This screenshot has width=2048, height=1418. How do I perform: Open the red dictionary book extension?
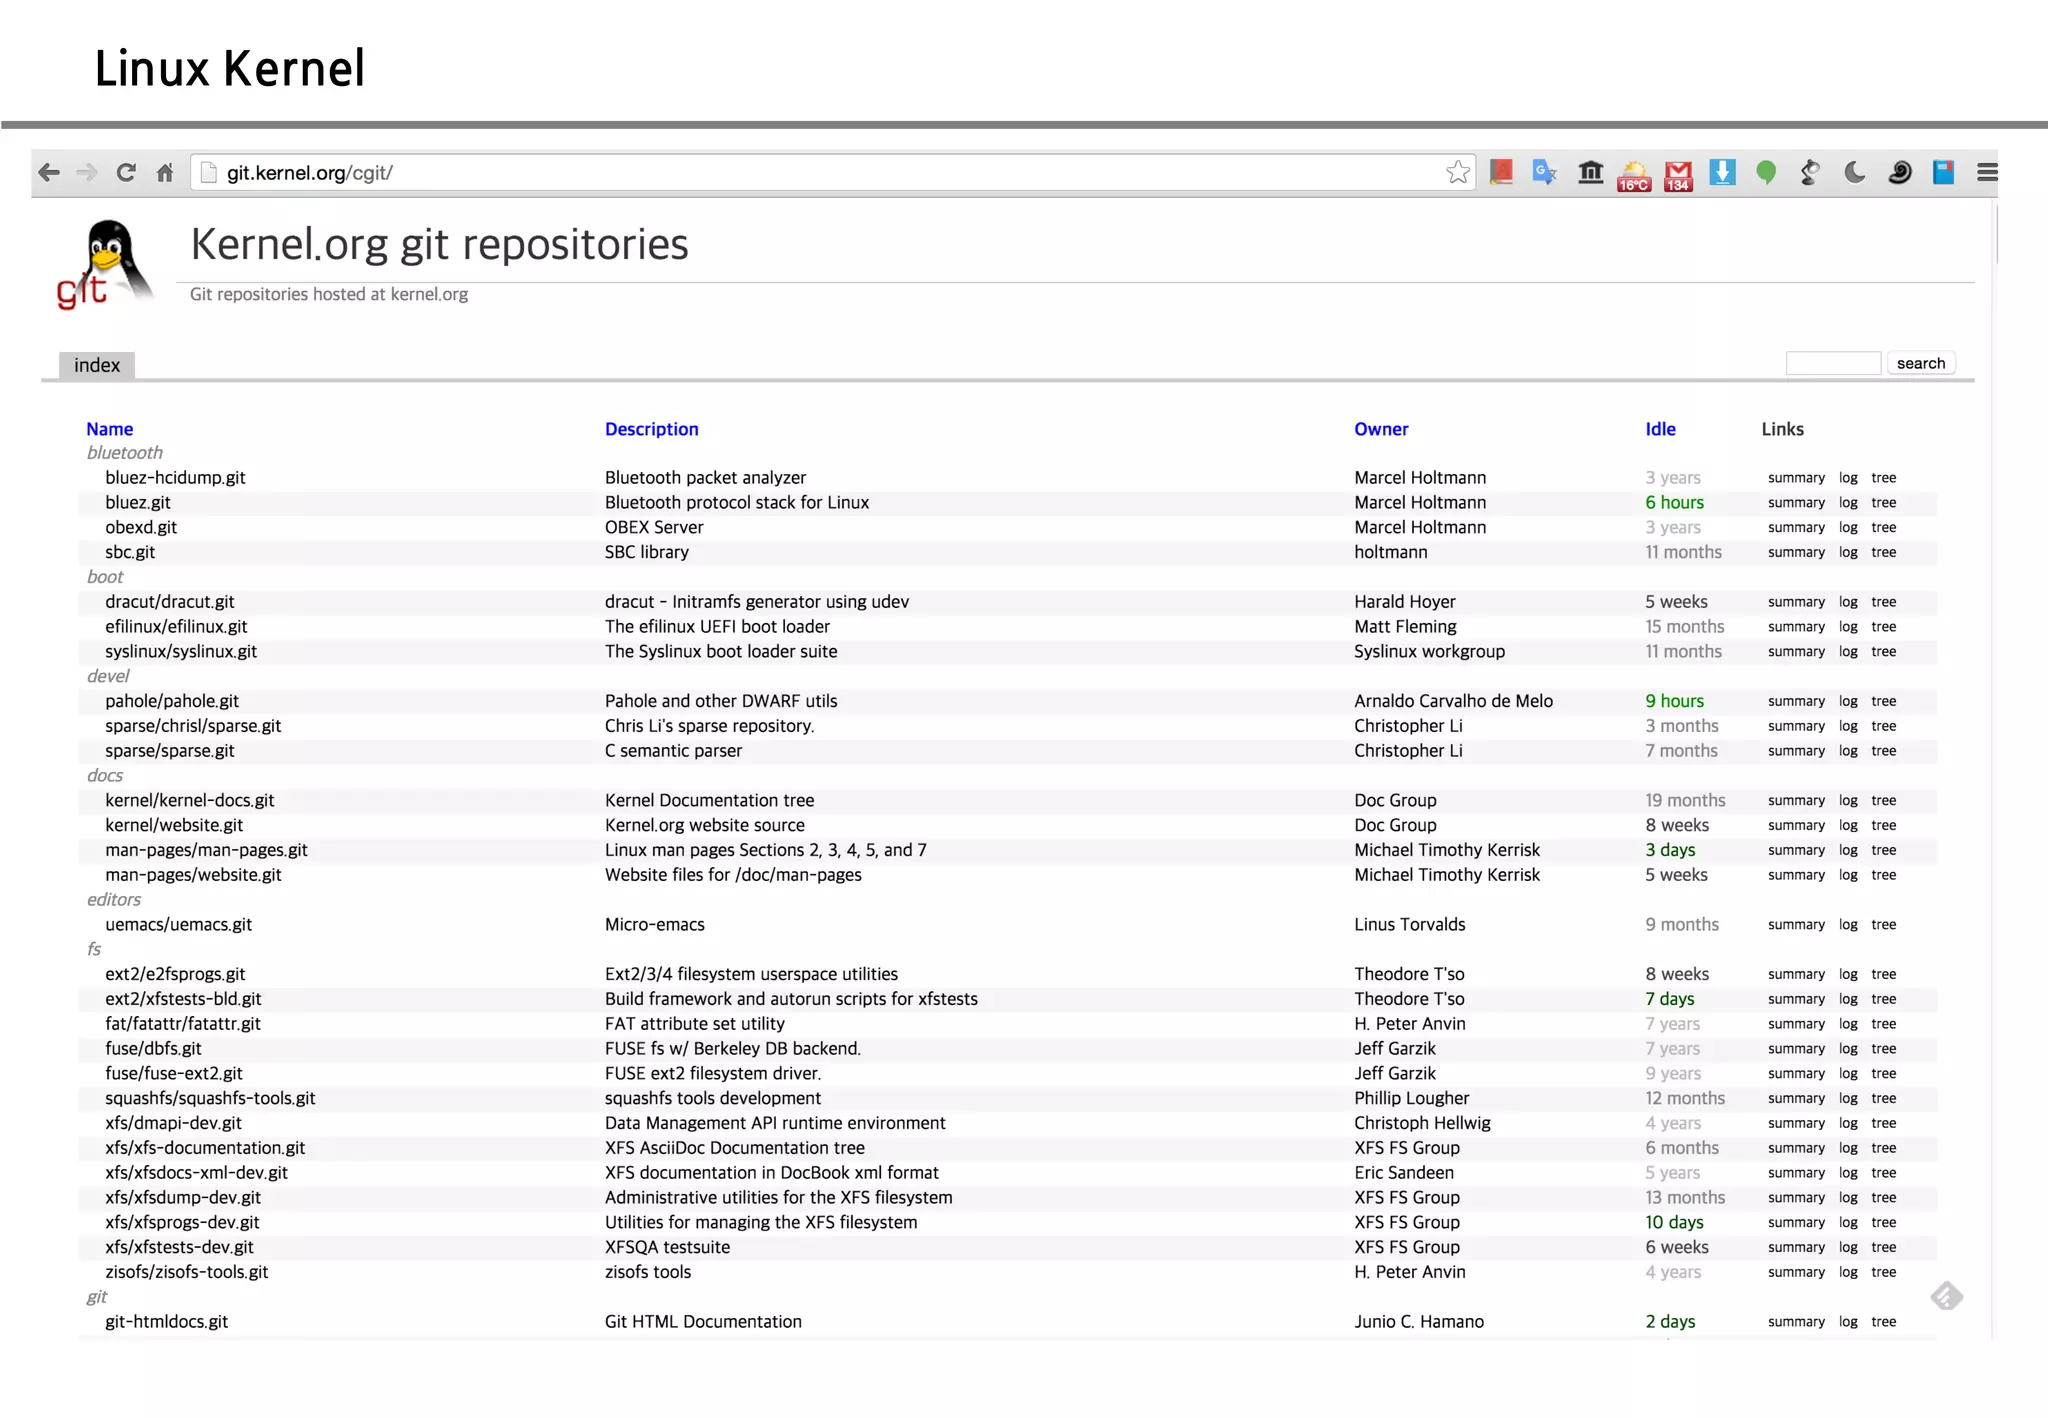tap(1501, 172)
